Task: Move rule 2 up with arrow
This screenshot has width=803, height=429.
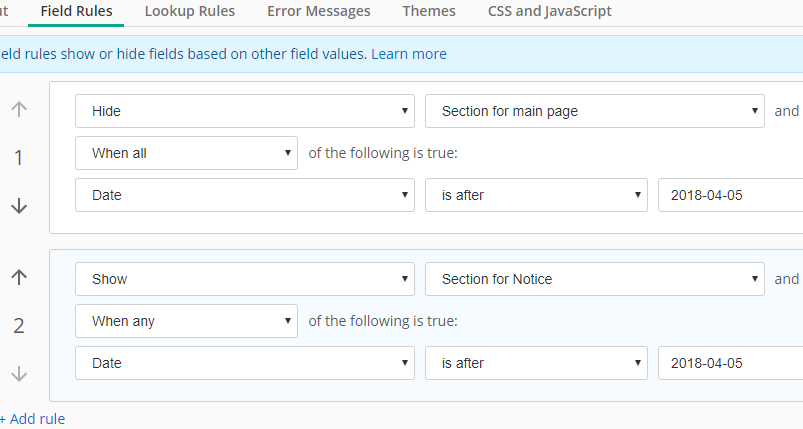Action: click(19, 278)
